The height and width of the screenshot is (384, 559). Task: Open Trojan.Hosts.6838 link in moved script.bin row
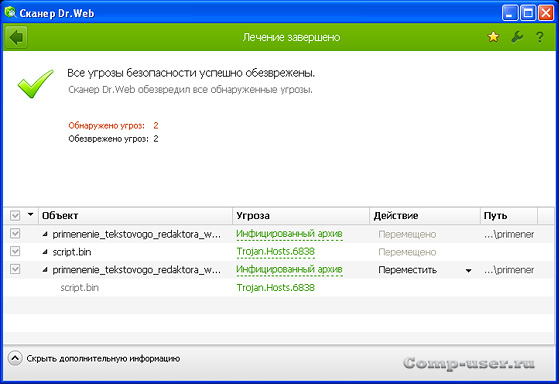pyautogui.click(x=276, y=252)
